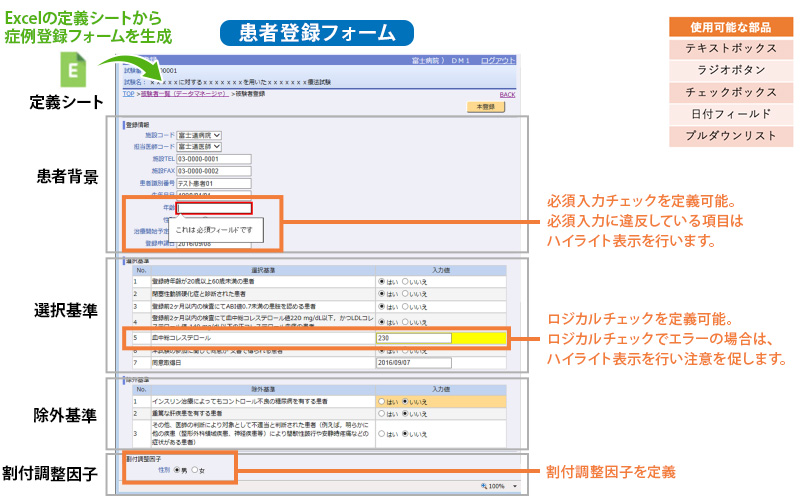Click the zoom magnifier icon at 100%
The height and width of the screenshot is (500, 800).
483,485
